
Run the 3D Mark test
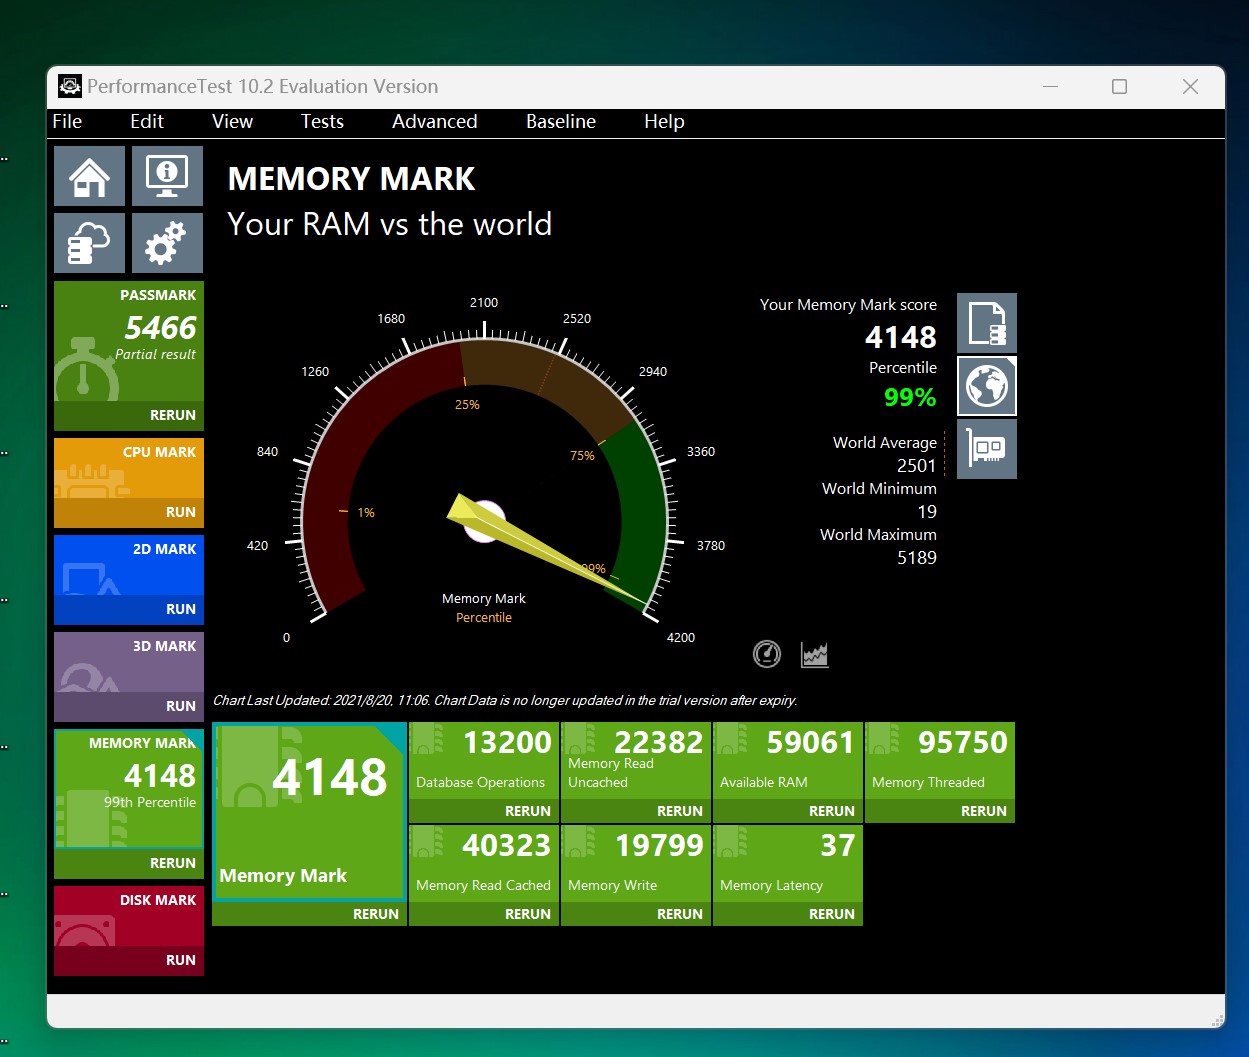coord(180,706)
